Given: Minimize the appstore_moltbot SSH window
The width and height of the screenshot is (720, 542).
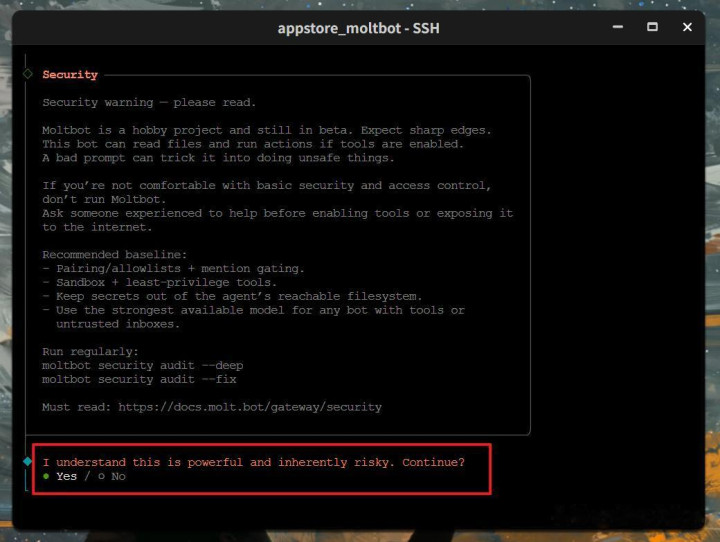Looking at the screenshot, I should click(x=618, y=27).
